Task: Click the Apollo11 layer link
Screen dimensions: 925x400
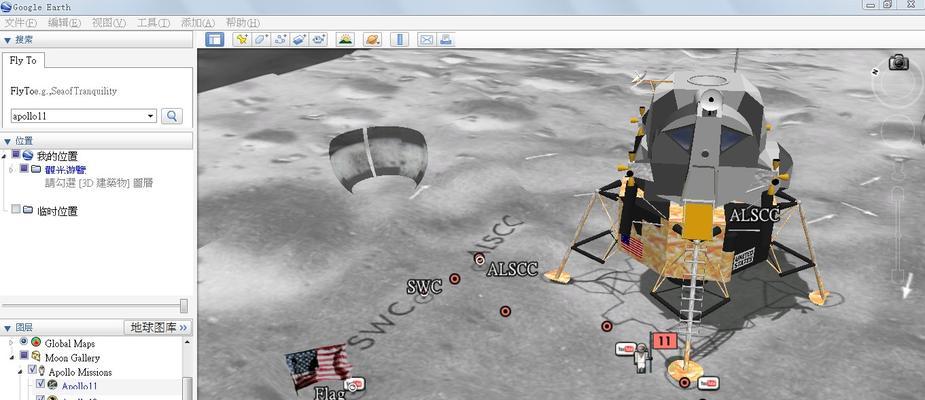Action: pos(80,386)
